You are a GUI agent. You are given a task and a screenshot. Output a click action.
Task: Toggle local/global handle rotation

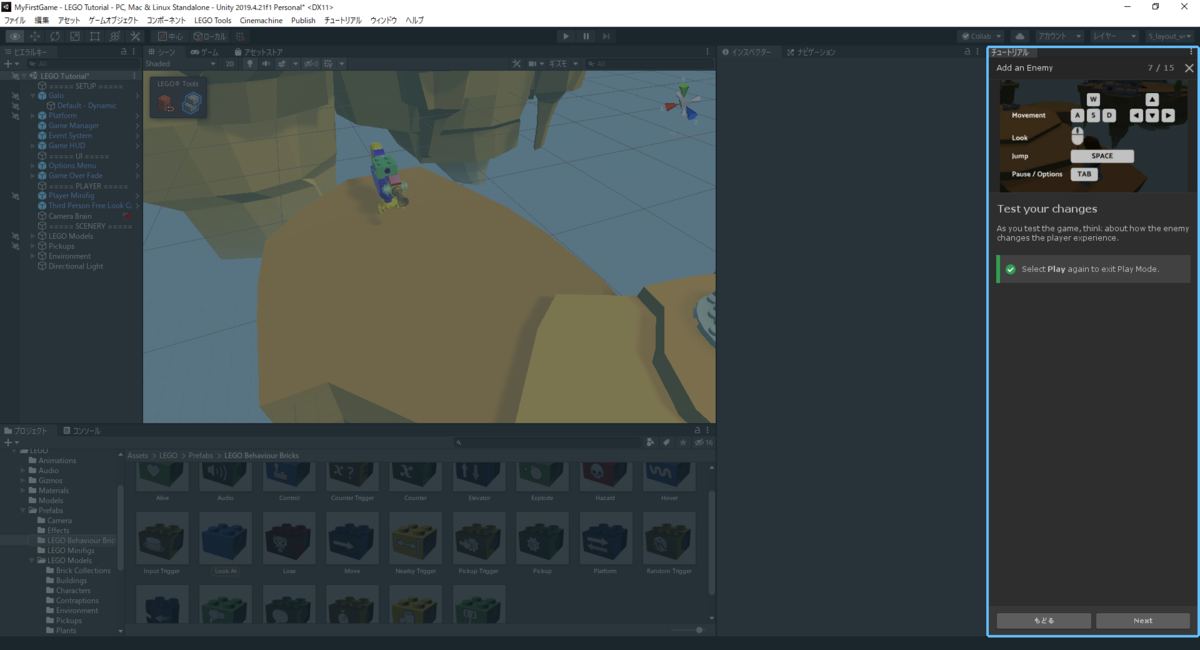click(210, 36)
